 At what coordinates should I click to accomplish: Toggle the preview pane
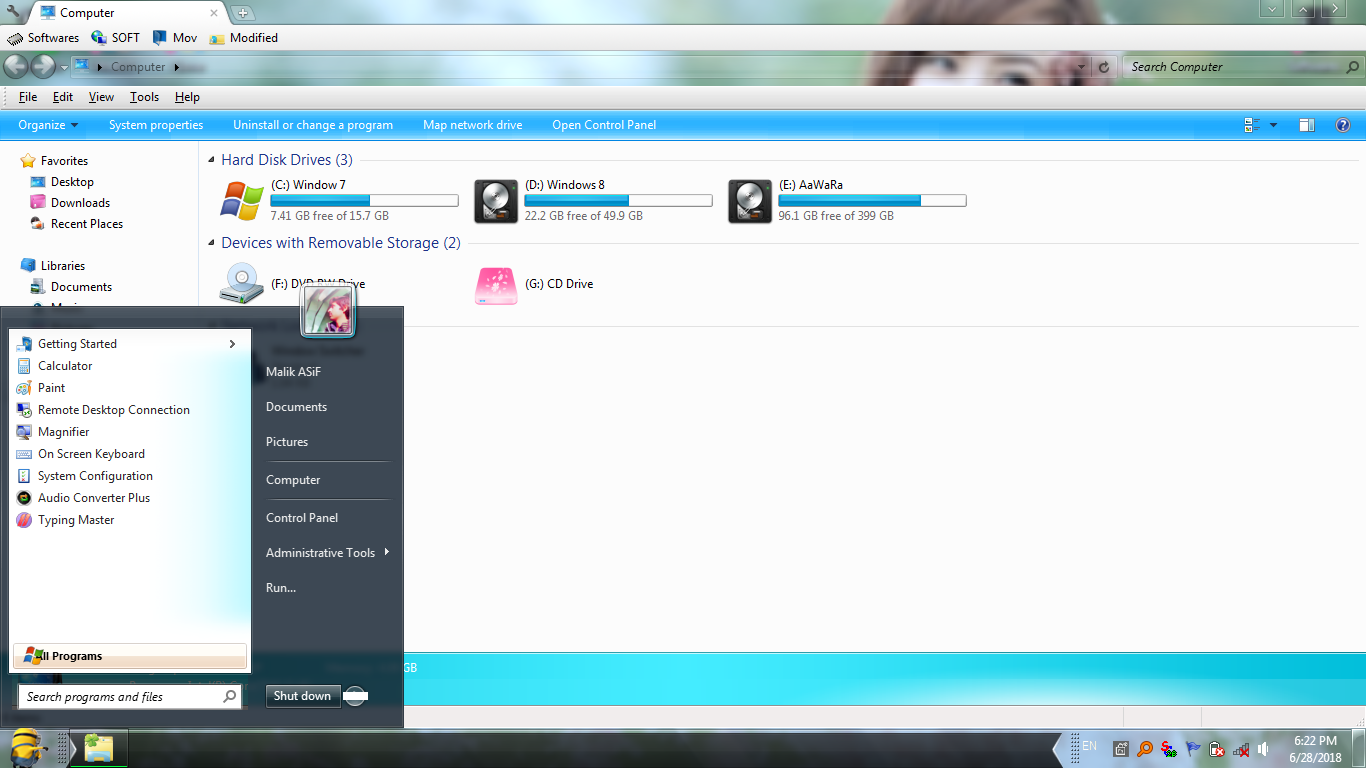[x=1306, y=125]
